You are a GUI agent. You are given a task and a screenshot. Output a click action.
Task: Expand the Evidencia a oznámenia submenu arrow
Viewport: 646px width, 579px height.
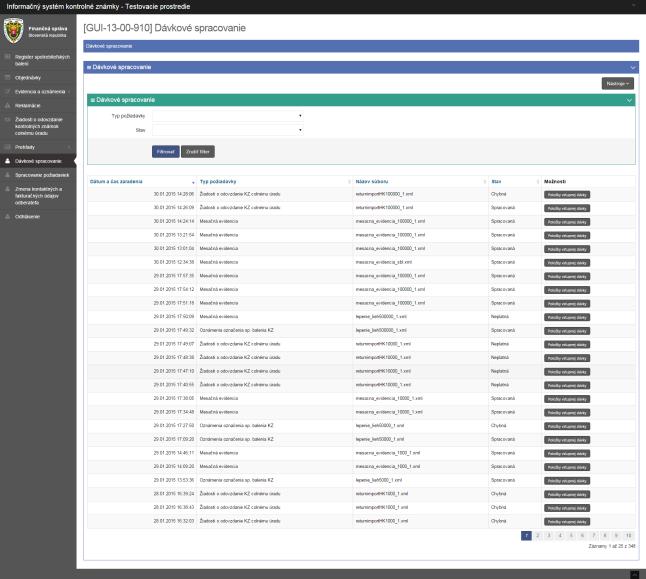[x=69, y=91]
